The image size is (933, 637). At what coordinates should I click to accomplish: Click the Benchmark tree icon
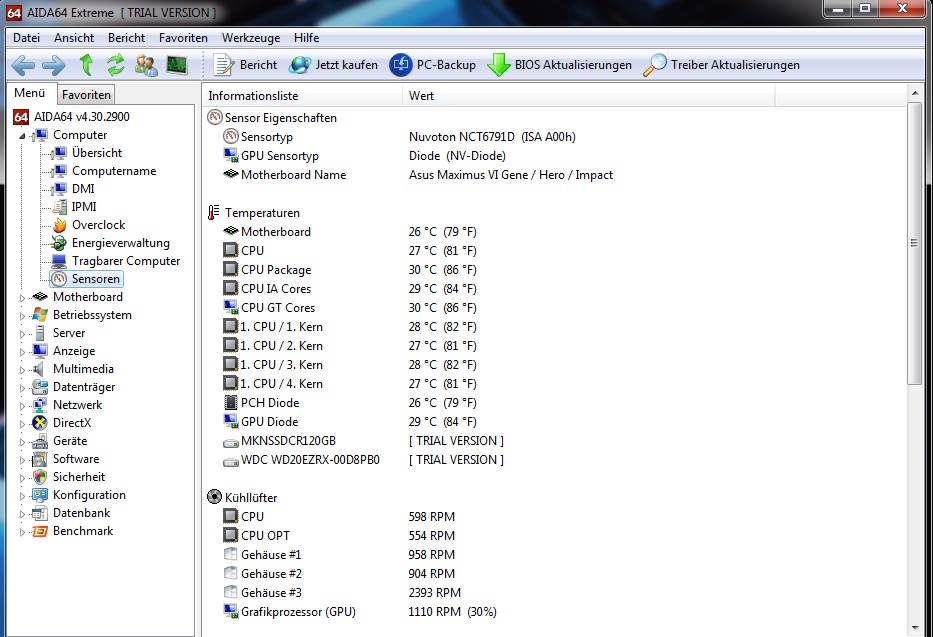(x=39, y=531)
